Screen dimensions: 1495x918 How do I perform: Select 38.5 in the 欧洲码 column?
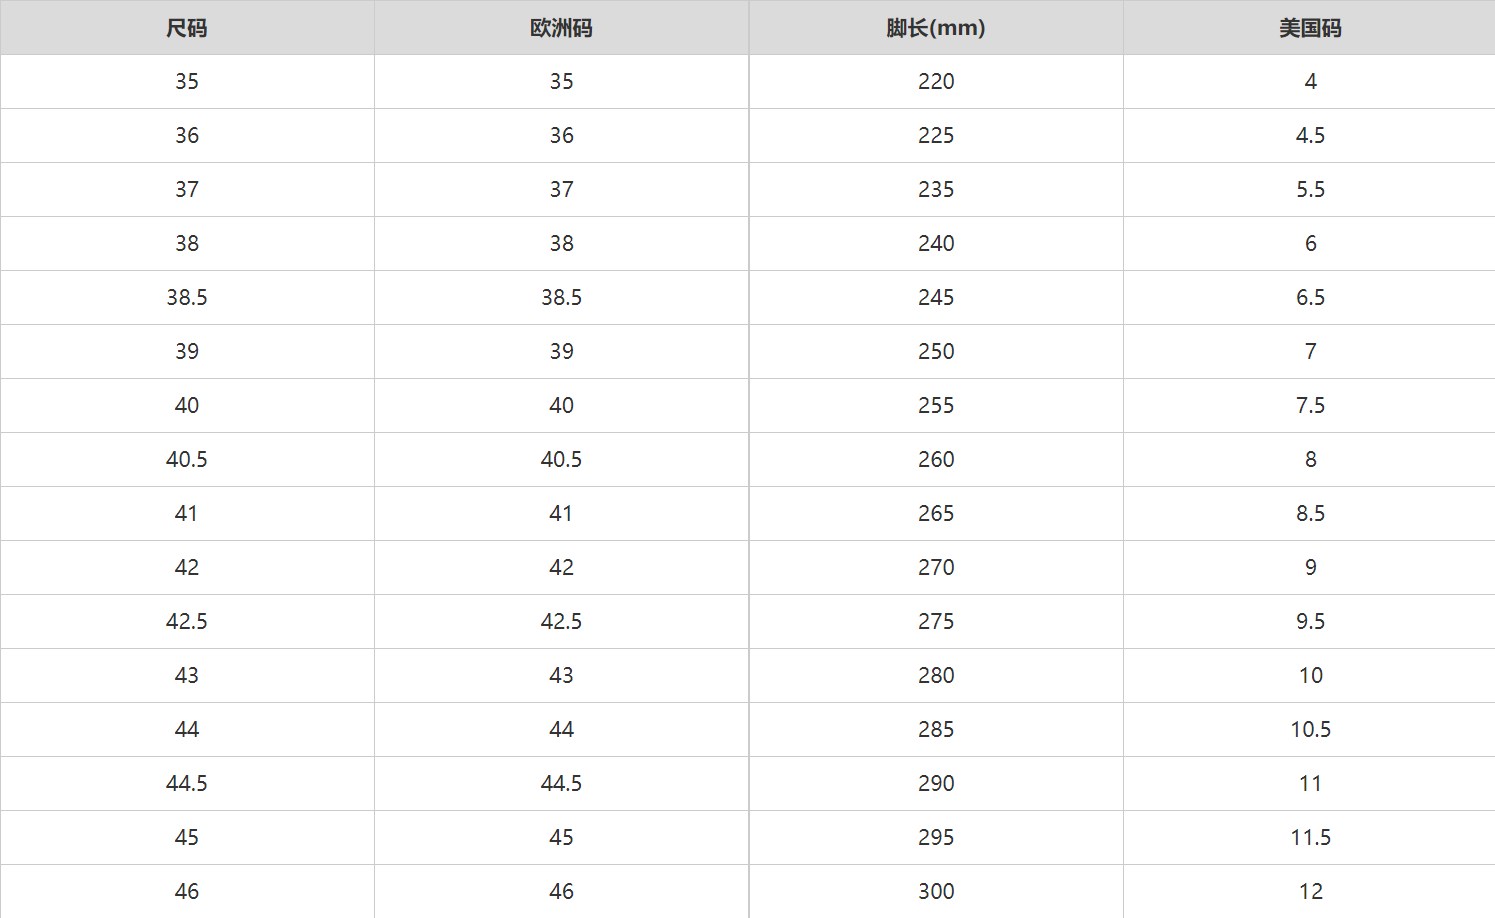[x=561, y=298]
